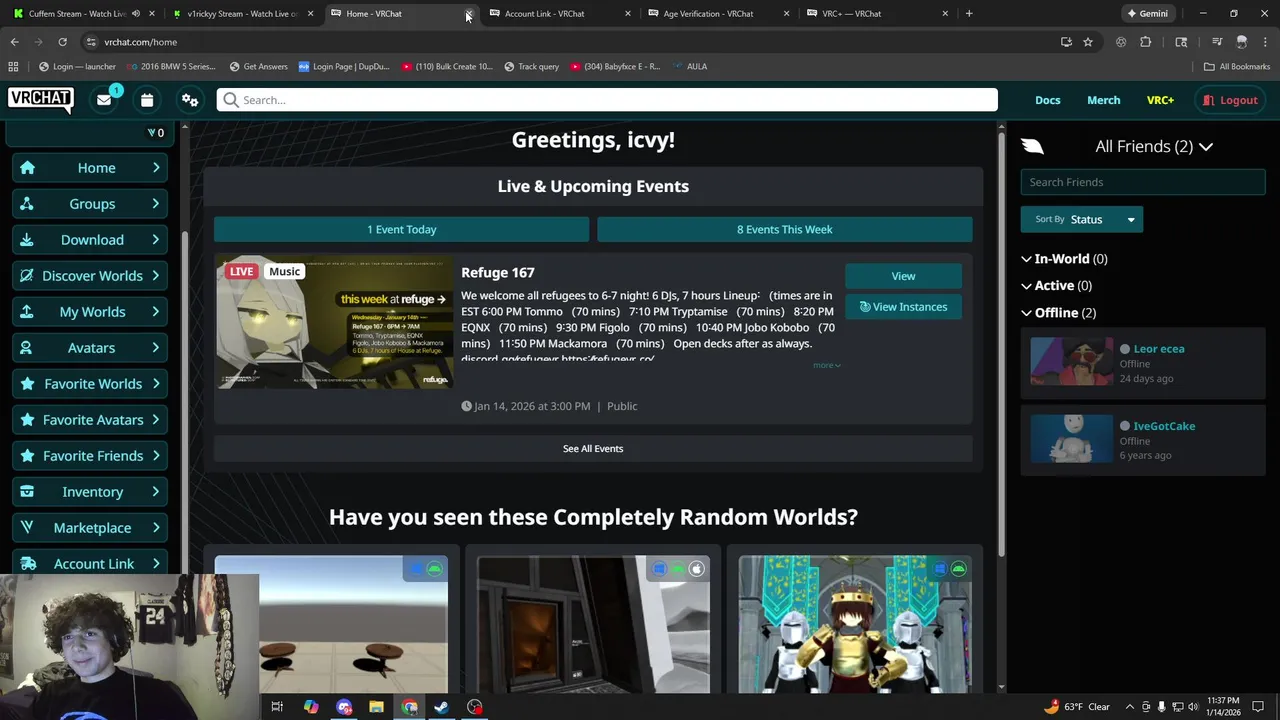This screenshot has height=720, width=1280.
Task: Open the crowned king world thumbnail
Action: (x=855, y=624)
